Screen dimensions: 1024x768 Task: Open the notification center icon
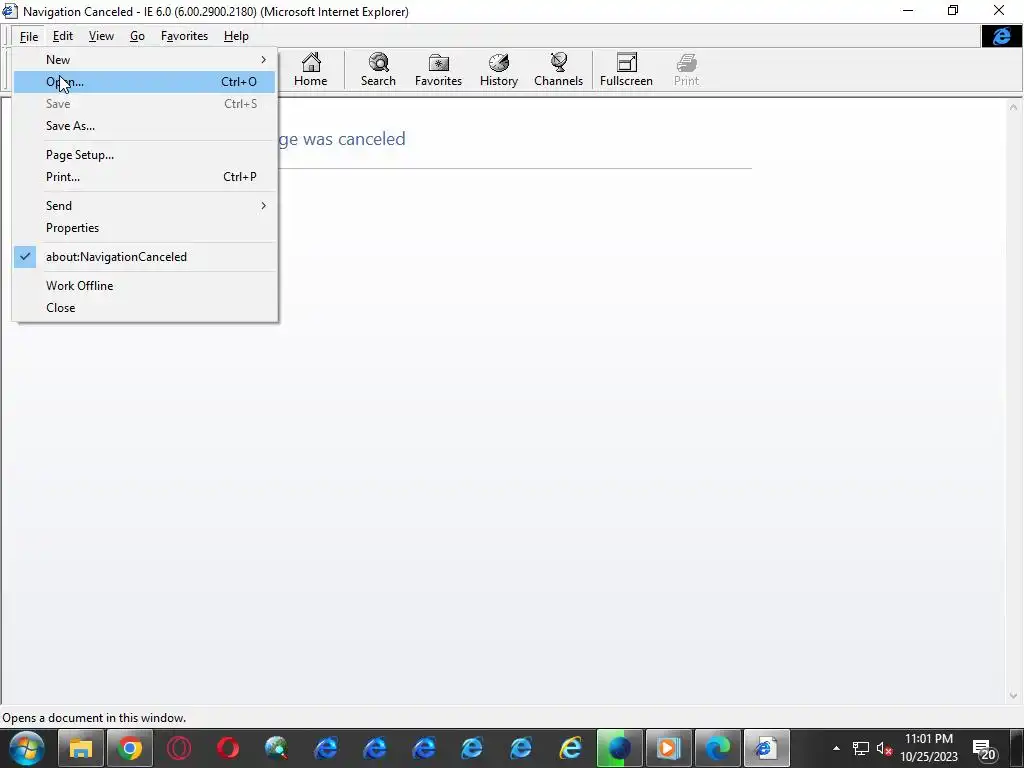point(984,749)
